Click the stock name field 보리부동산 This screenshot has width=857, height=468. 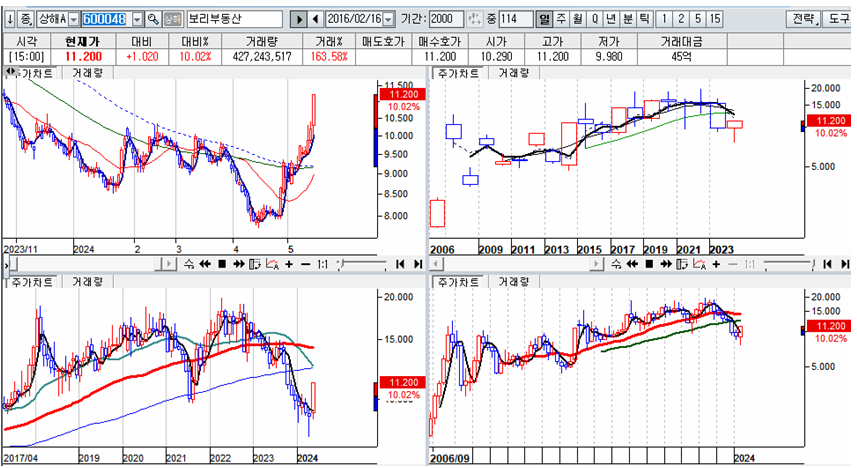234,19
